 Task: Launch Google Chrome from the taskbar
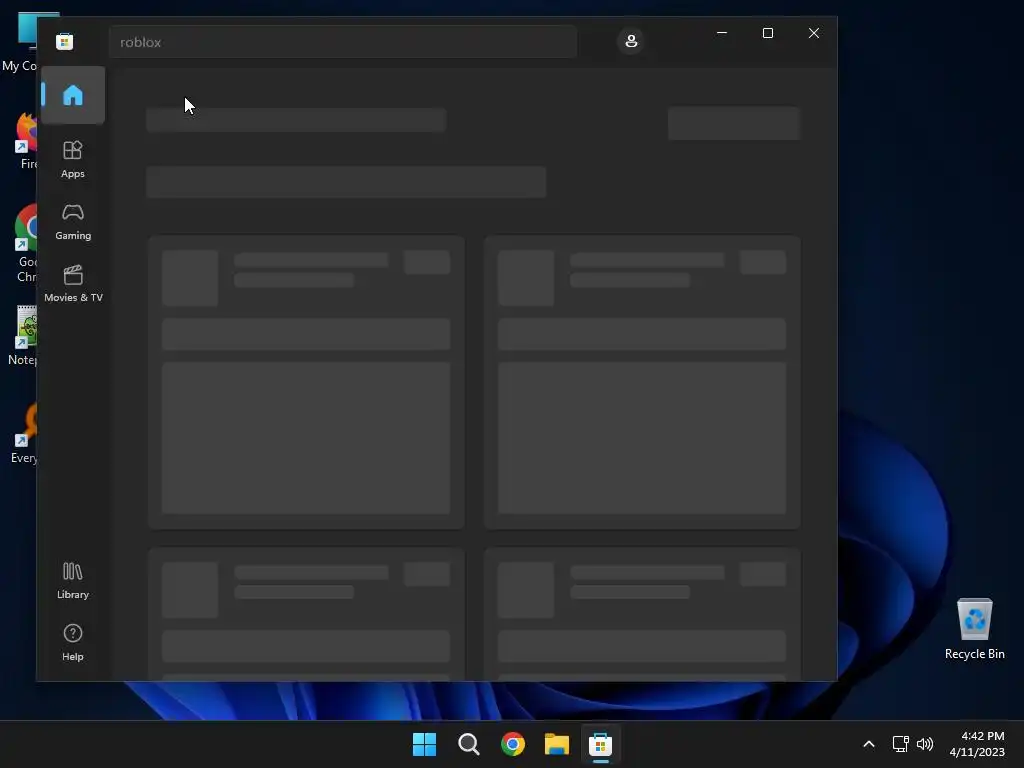pyautogui.click(x=513, y=744)
